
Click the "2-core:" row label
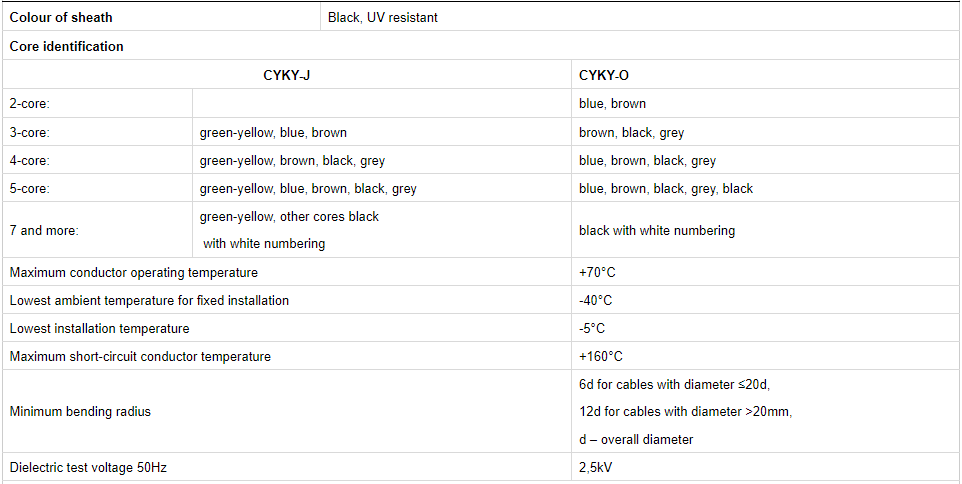pos(30,103)
